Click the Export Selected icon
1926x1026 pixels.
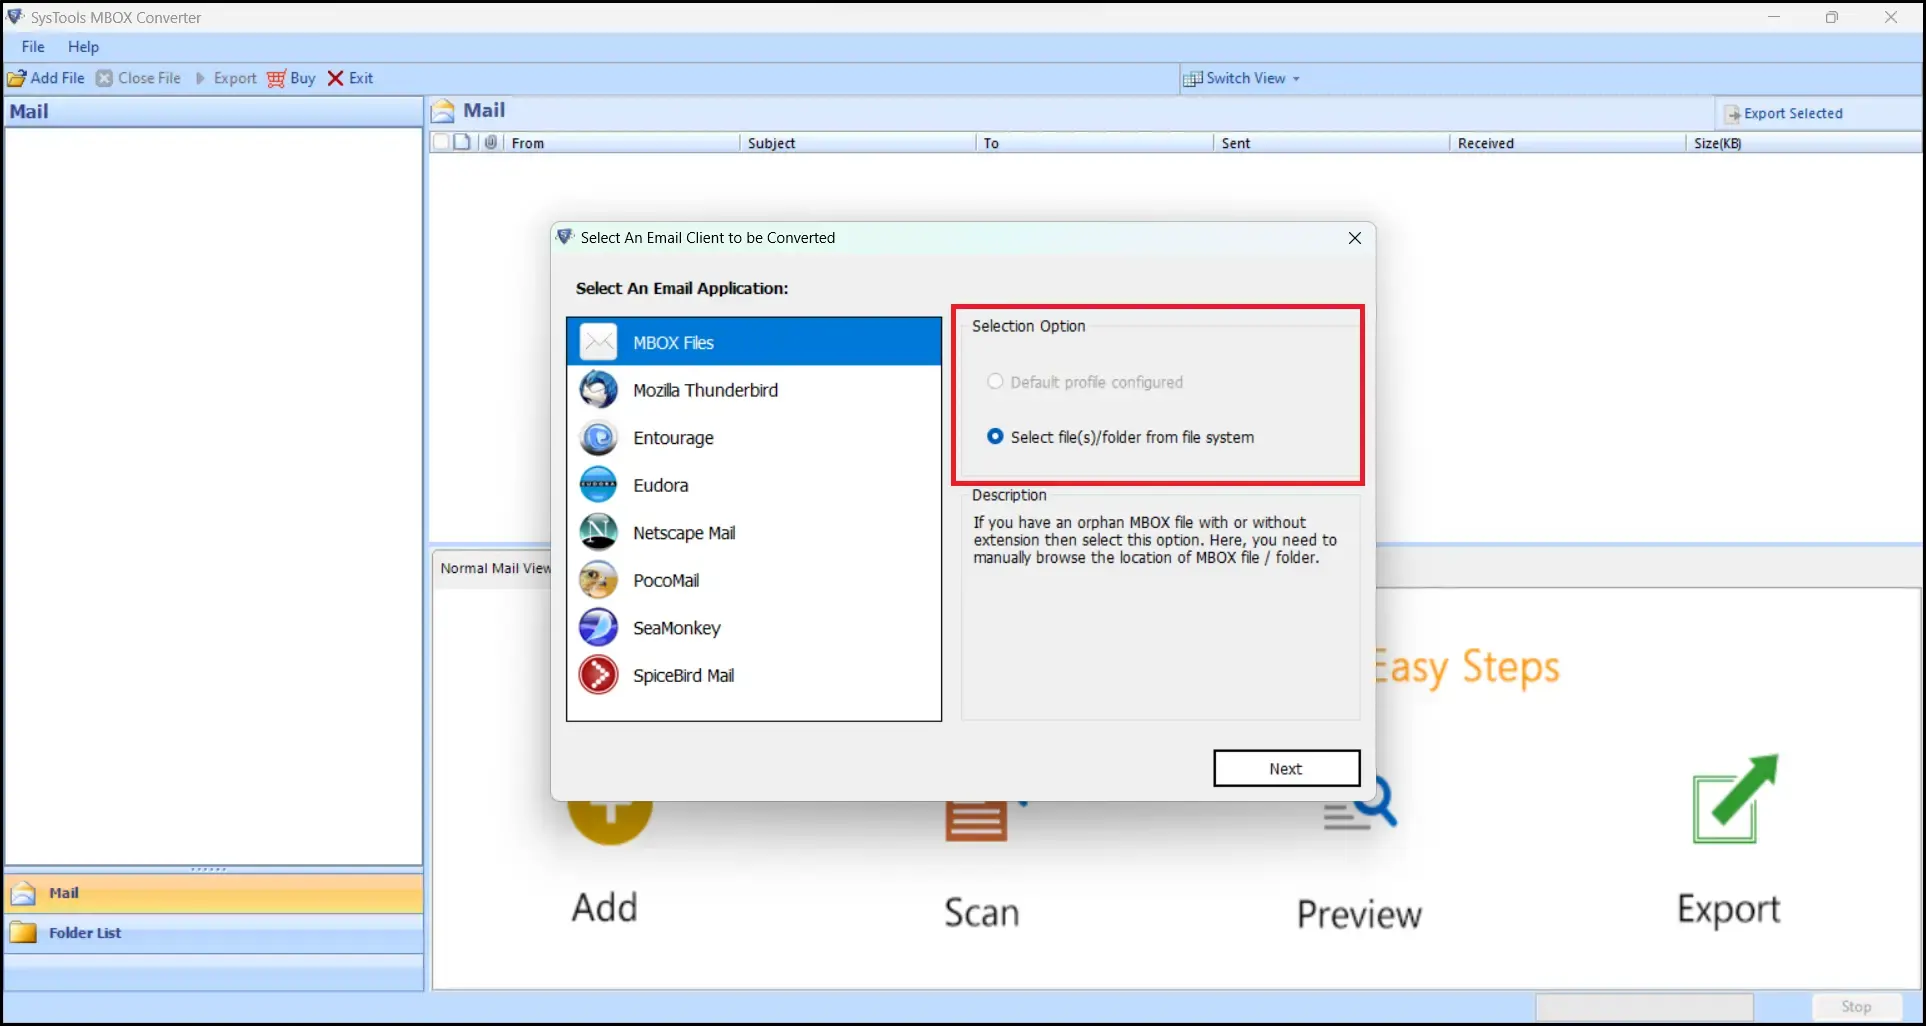pyautogui.click(x=1732, y=114)
